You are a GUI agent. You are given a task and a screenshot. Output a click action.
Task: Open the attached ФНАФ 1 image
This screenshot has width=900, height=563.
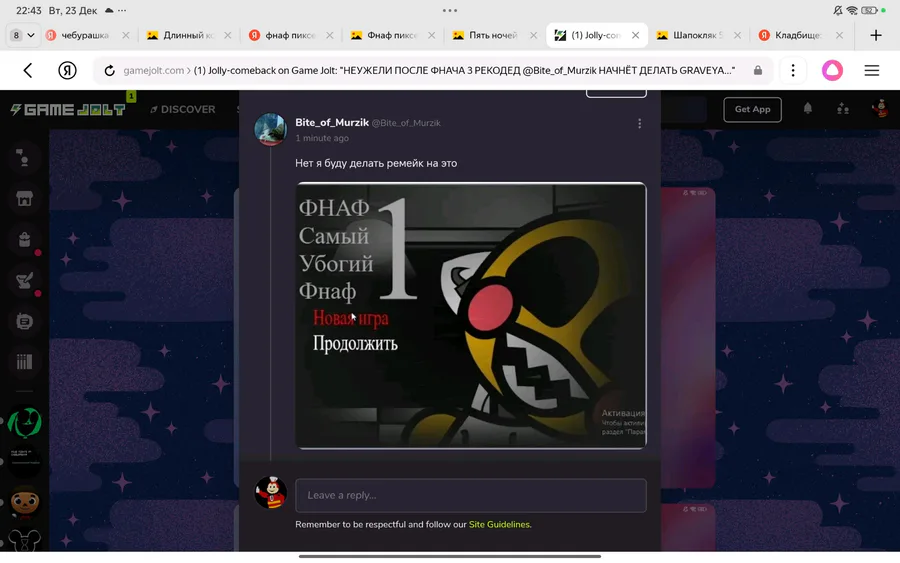tap(471, 315)
